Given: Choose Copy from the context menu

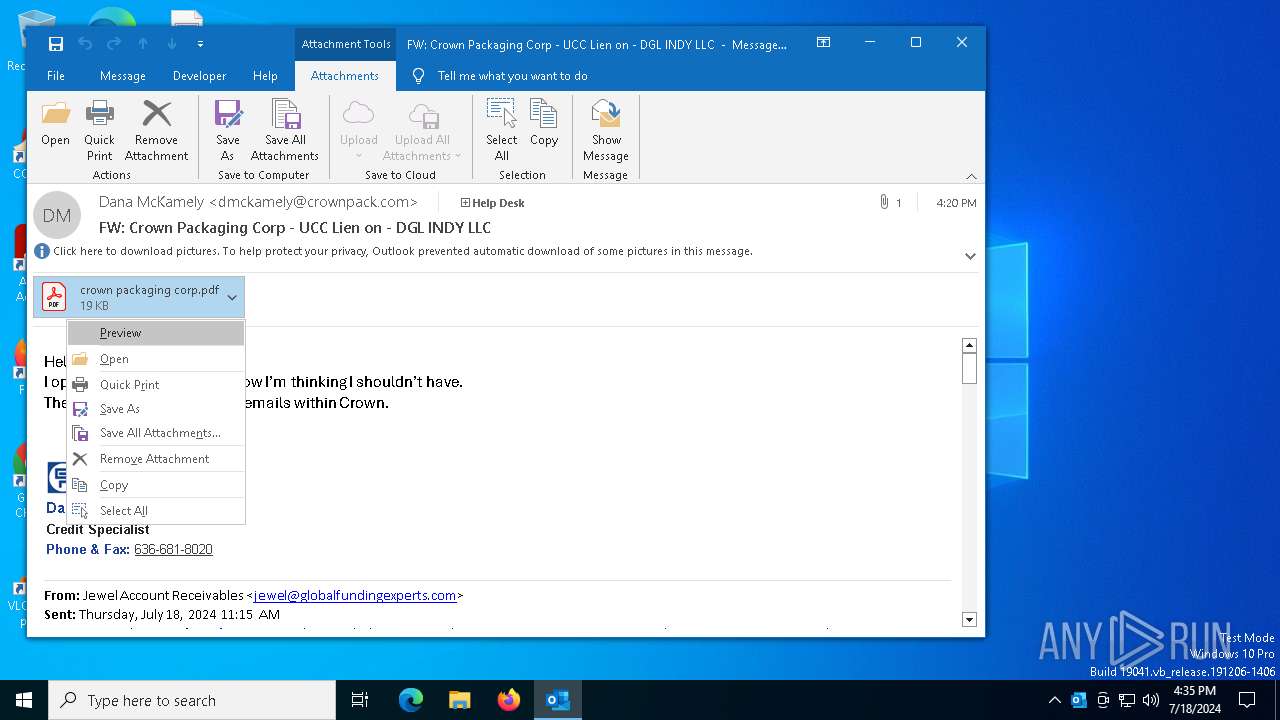Looking at the screenshot, I should click(x=156, y=485).
